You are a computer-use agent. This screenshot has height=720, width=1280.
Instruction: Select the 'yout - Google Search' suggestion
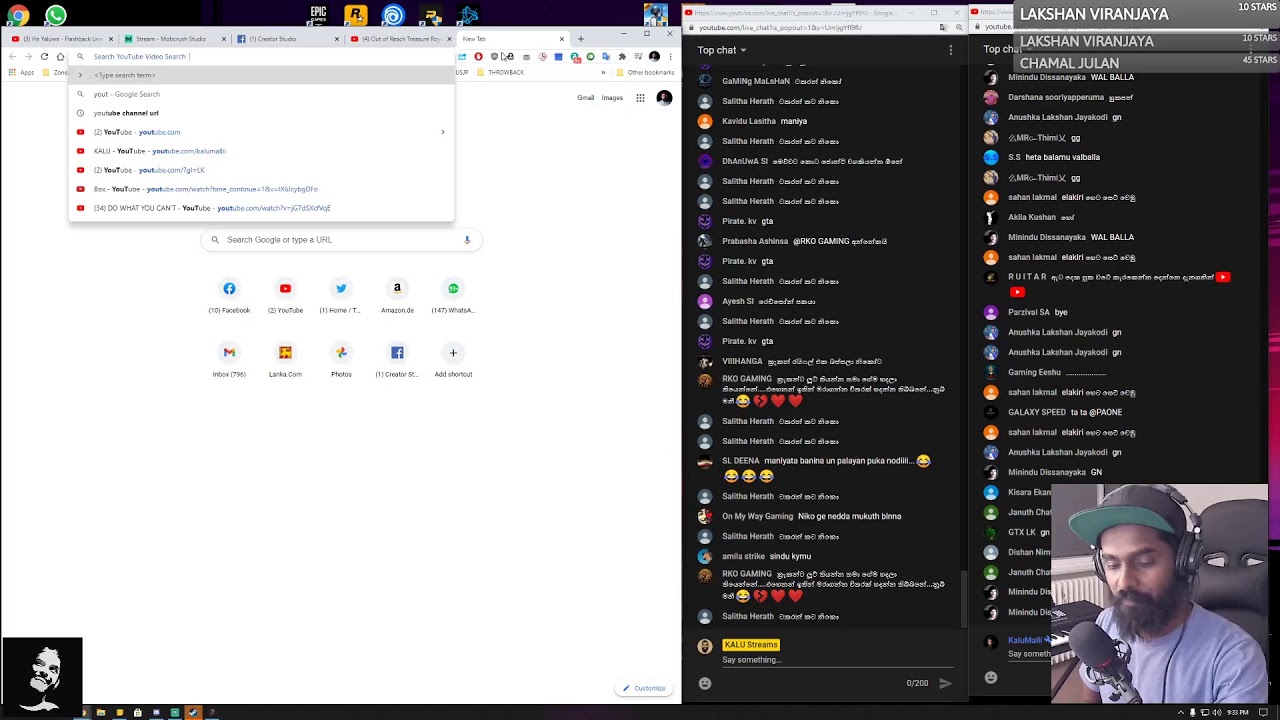[x=261, y=94]
